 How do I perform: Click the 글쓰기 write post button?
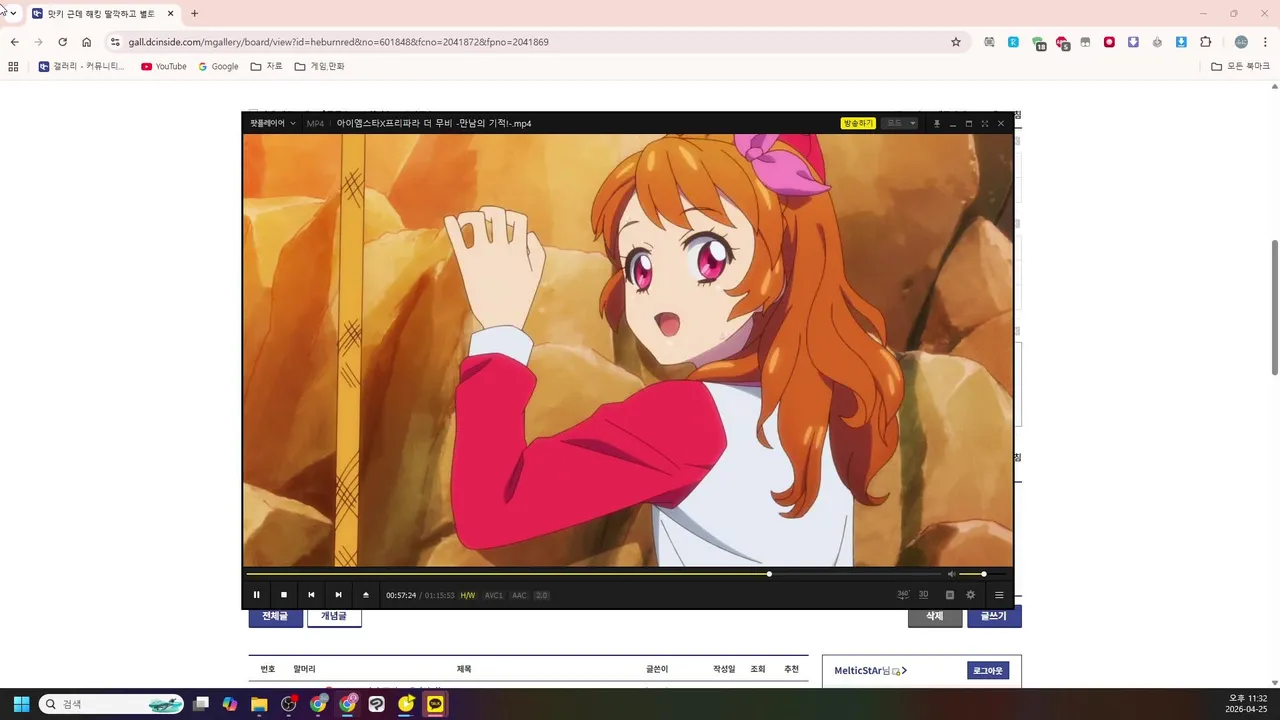coord(994,616)
